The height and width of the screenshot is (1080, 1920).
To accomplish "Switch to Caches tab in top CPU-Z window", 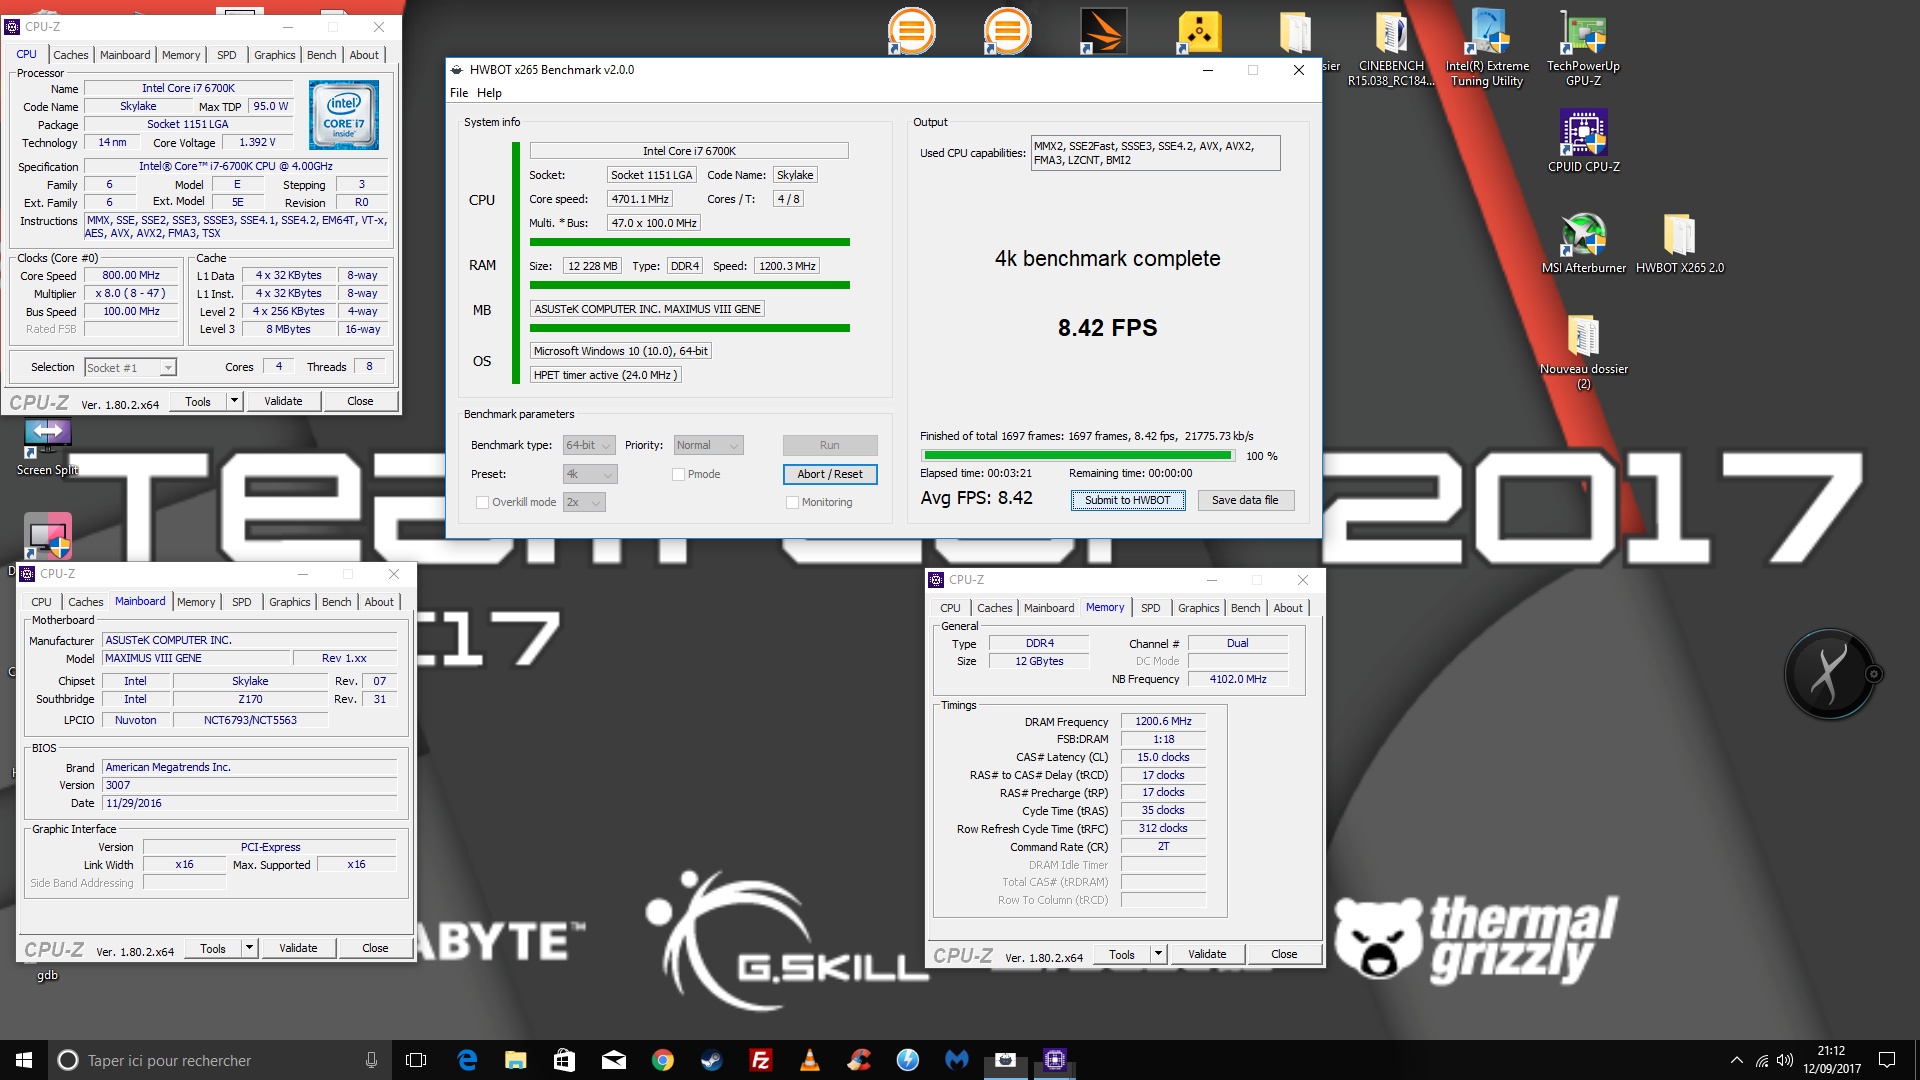I will [71, 55].
